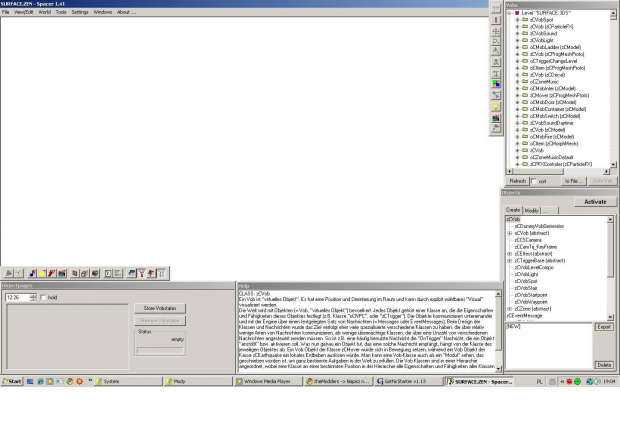The height and width of the screenshot is (430, 620).
Task: Collapse the Level SURFACE.3DS root node
Action: click(510, 13)
